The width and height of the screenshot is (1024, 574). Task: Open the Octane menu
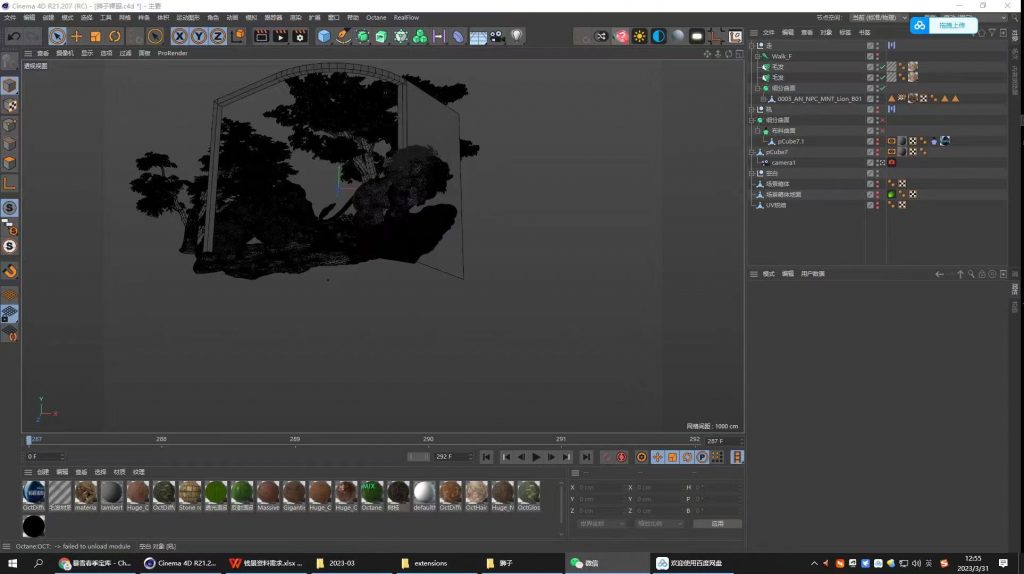[x=376, y=18]
